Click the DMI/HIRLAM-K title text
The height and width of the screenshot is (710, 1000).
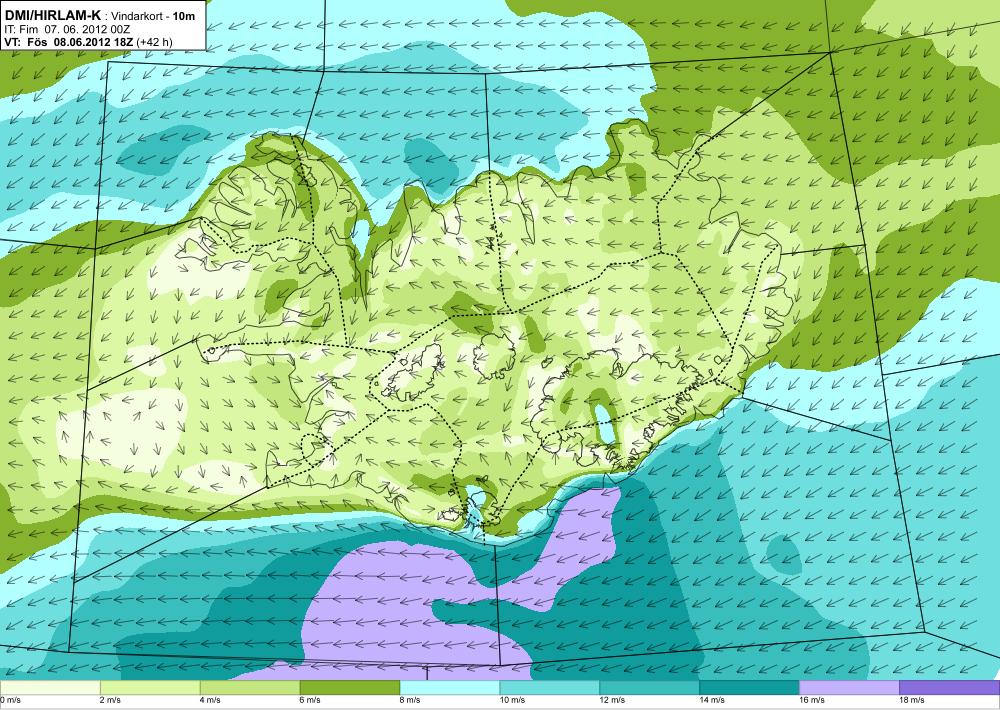[52, 15]
